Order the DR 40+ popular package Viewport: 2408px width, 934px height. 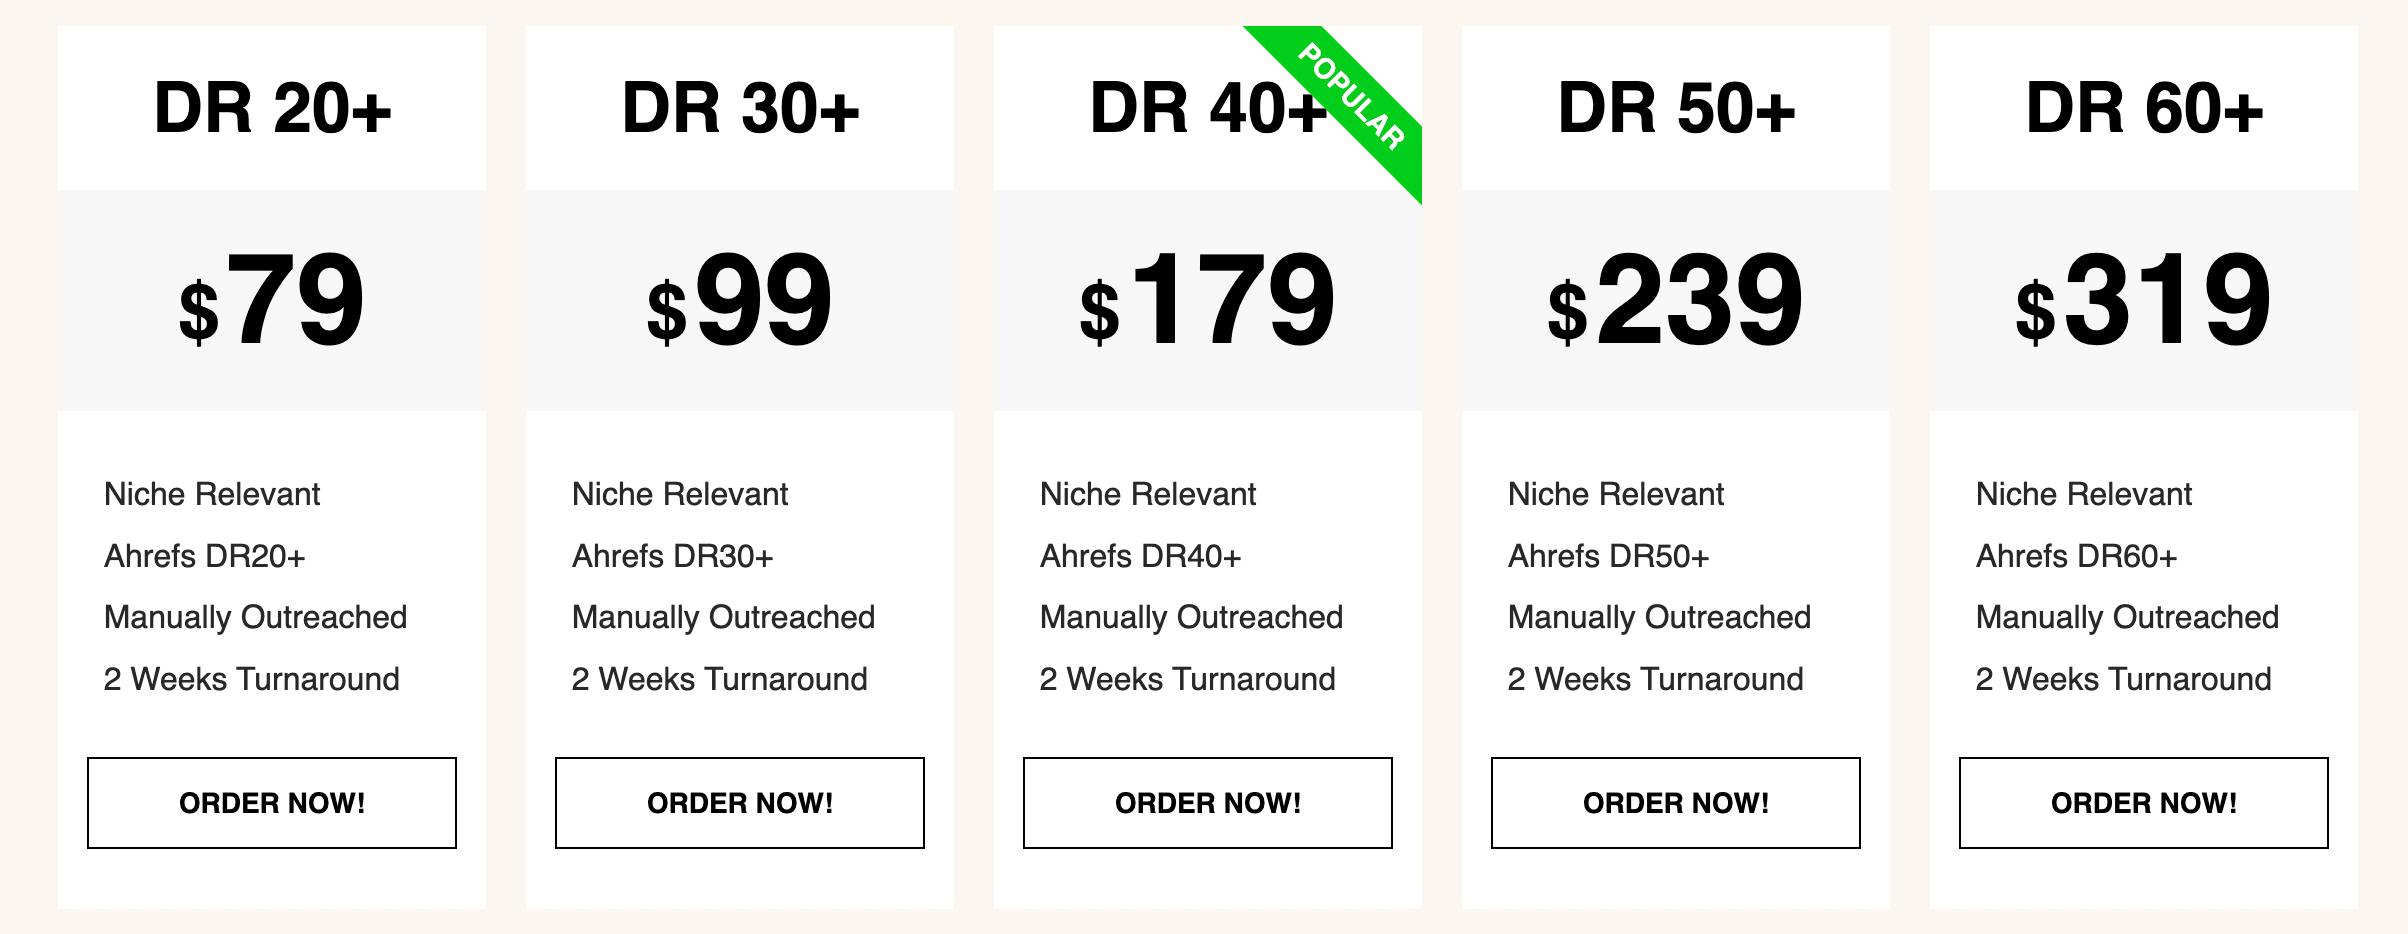click(x=1208, y=803)
